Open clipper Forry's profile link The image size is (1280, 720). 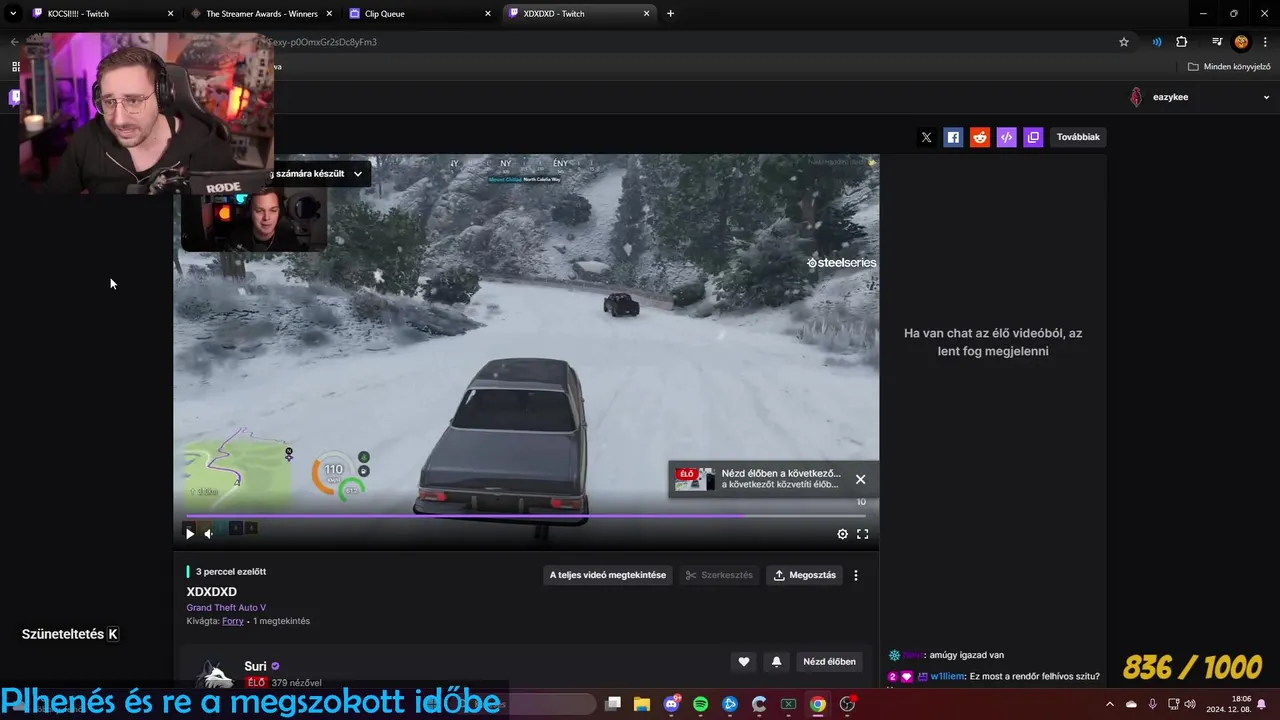coord(233,621)
